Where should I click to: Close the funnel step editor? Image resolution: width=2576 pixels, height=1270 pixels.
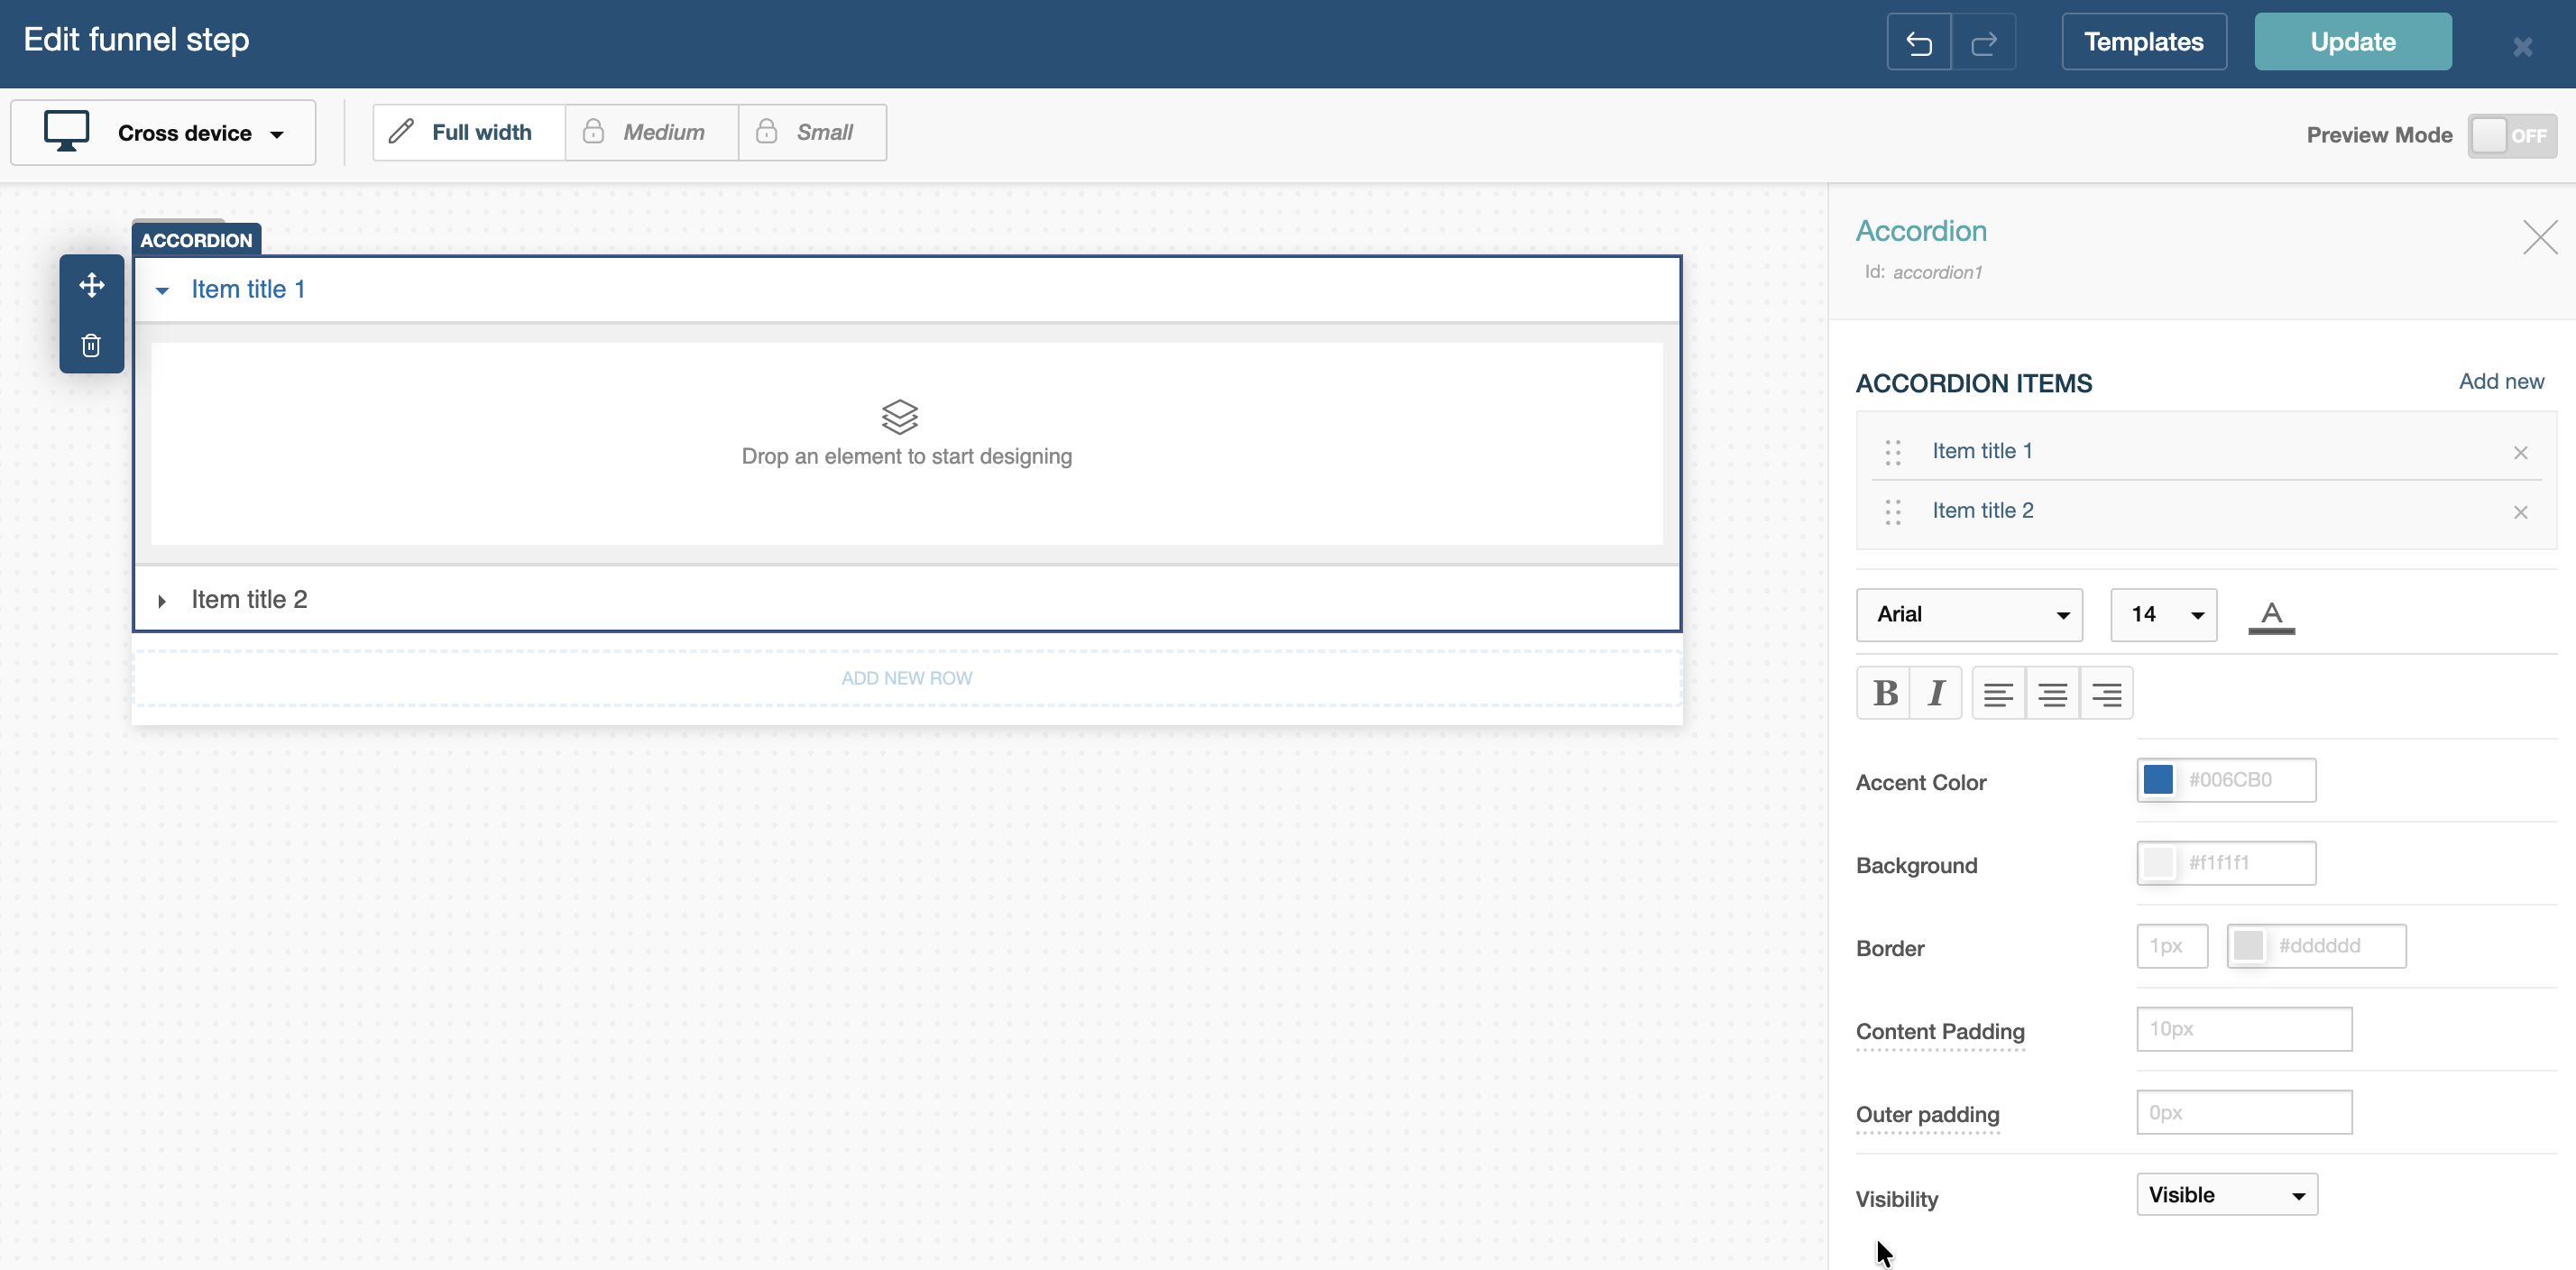(2522, 46)
